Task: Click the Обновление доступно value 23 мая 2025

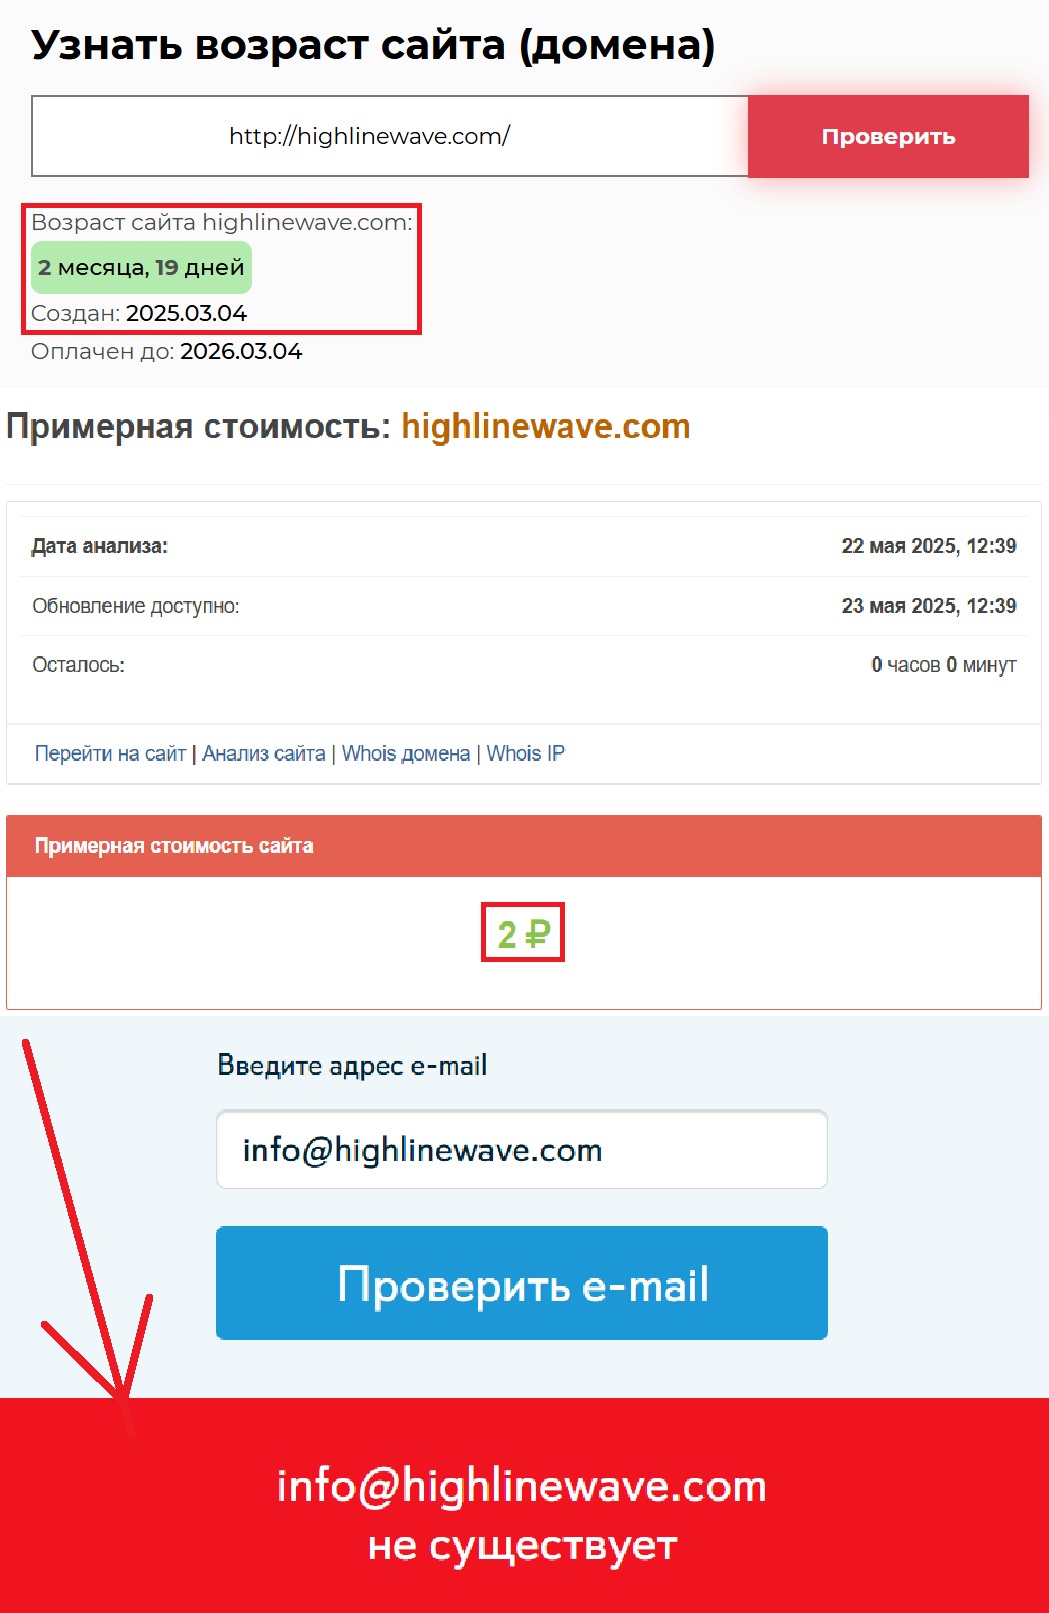Action: (929, 606)
